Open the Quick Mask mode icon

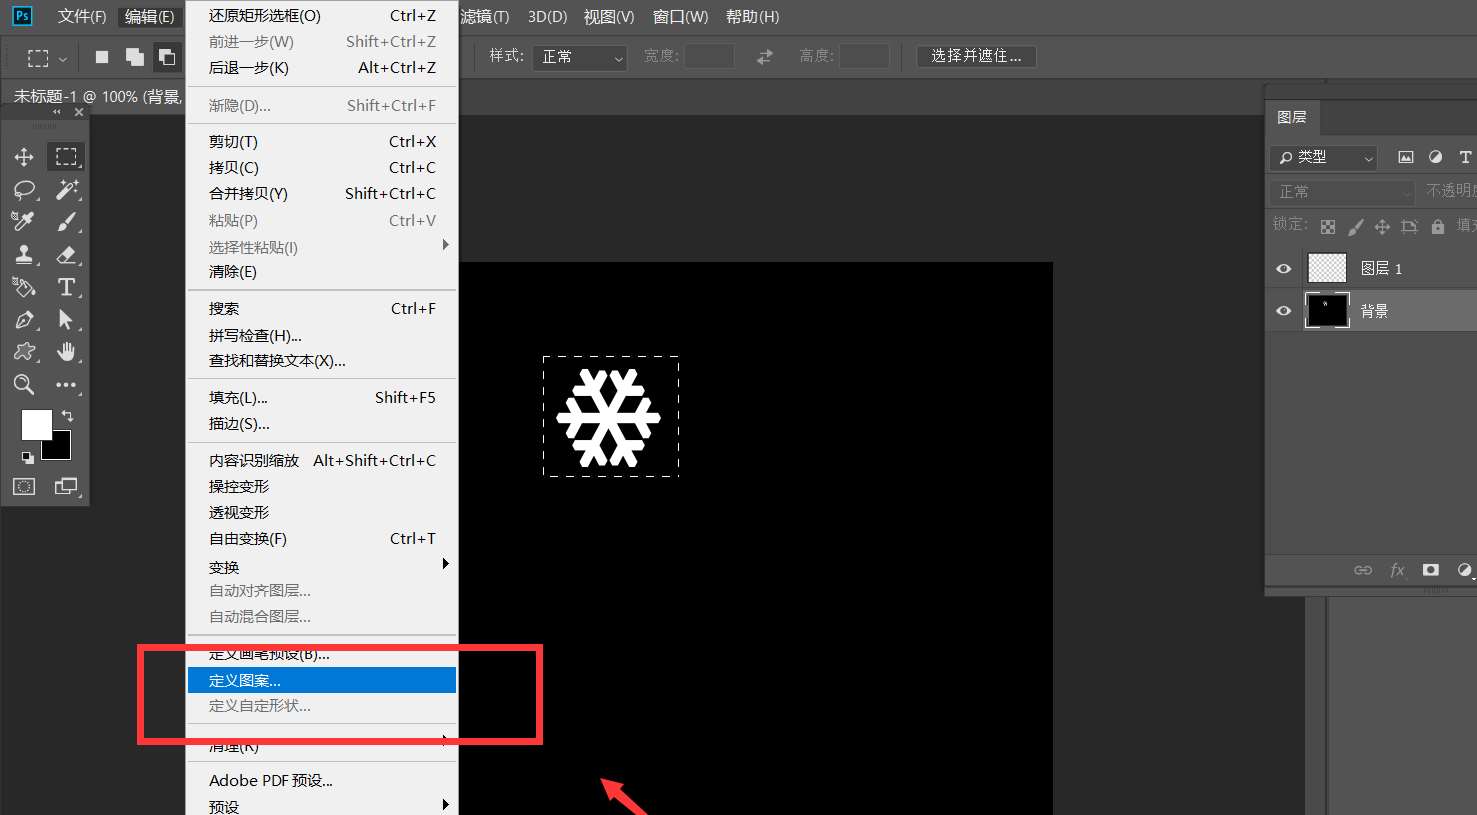(24, 487)
